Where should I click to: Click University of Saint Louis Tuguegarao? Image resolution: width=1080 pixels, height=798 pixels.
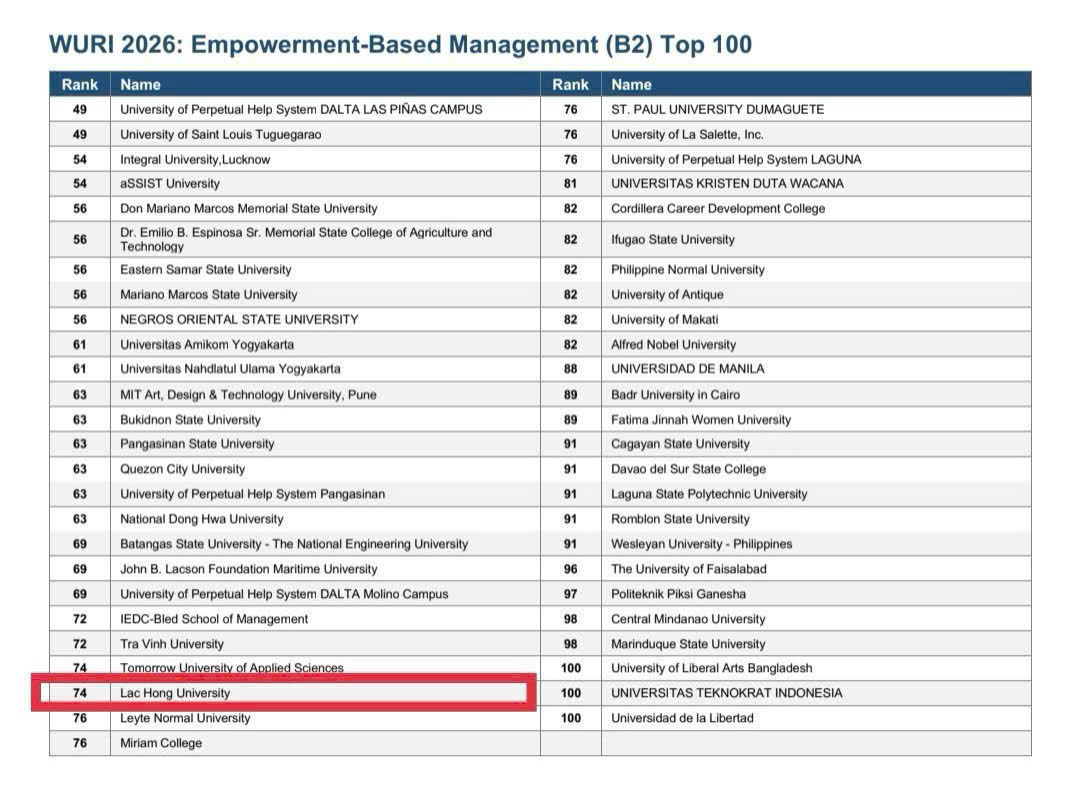pyautogui.click(x=220, y=134)
